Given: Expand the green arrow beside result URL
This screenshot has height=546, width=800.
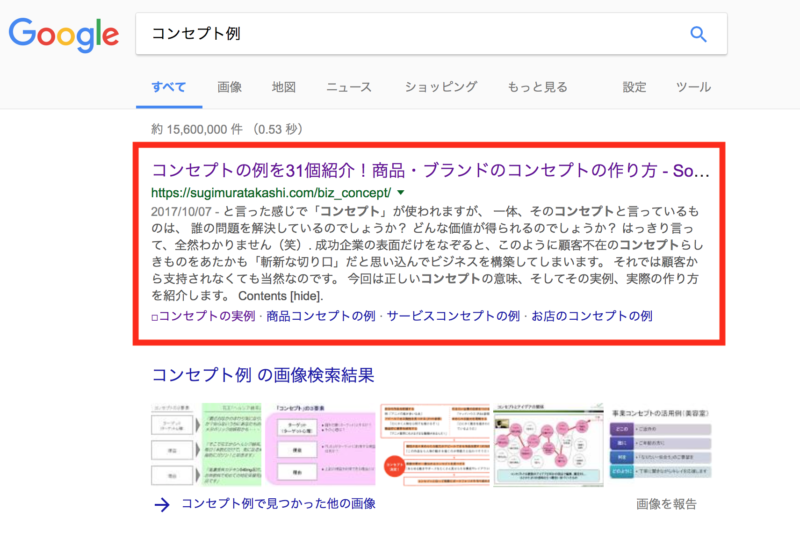Looking at the screenshot, I should pos(401,193).
